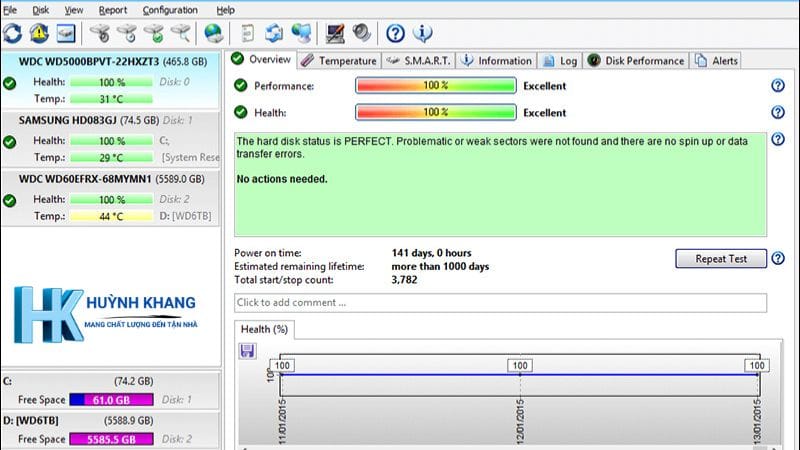
Task: Select SAMSUNG HD083GJ disk entry
Action: (x=111, y=139)
